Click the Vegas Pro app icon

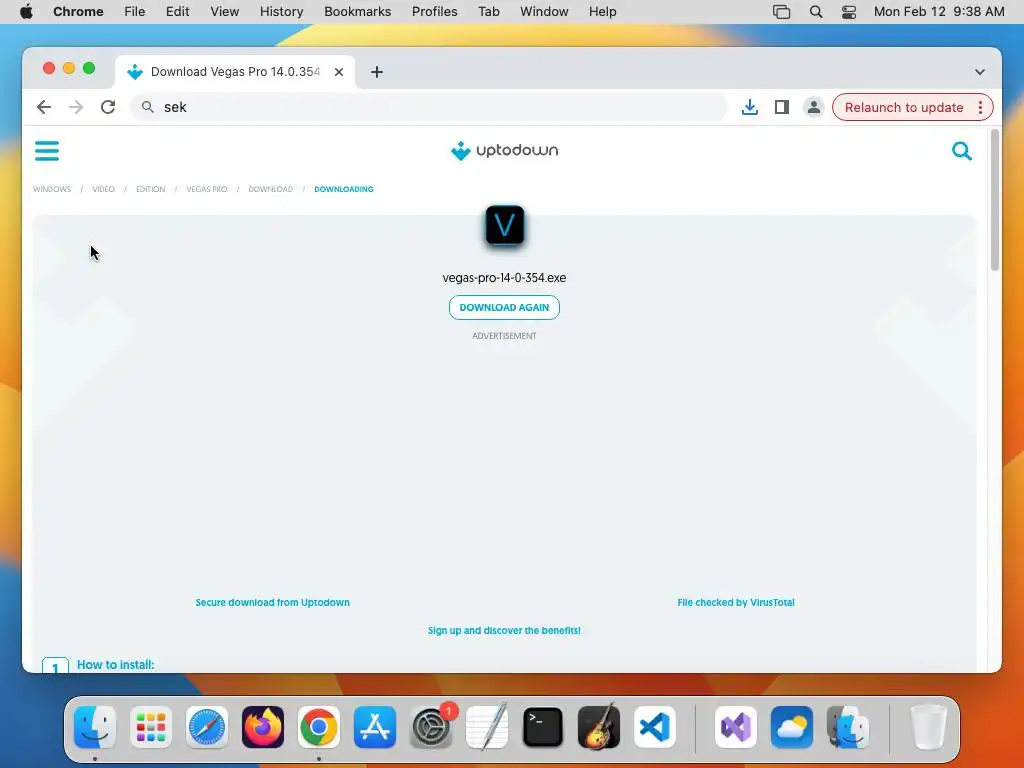coord(504,225)
